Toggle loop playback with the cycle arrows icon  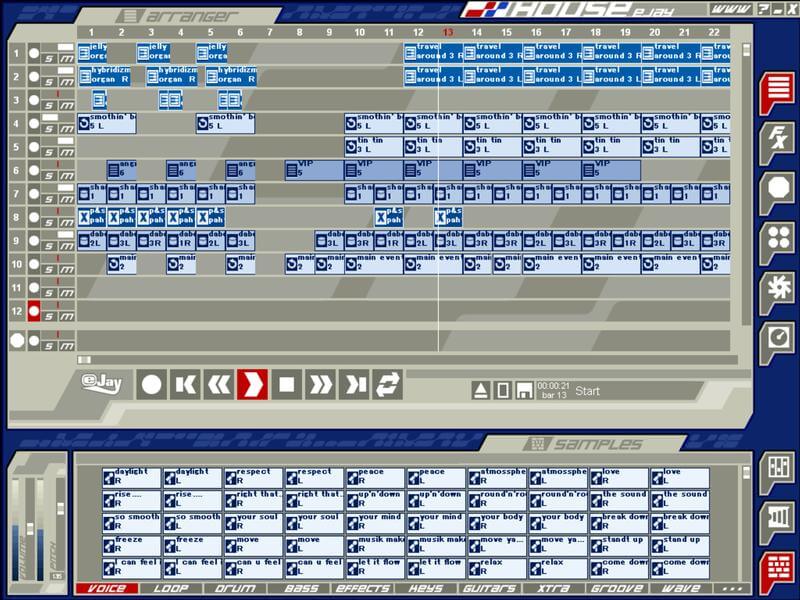pyautogui.click(x=387, y=384)
